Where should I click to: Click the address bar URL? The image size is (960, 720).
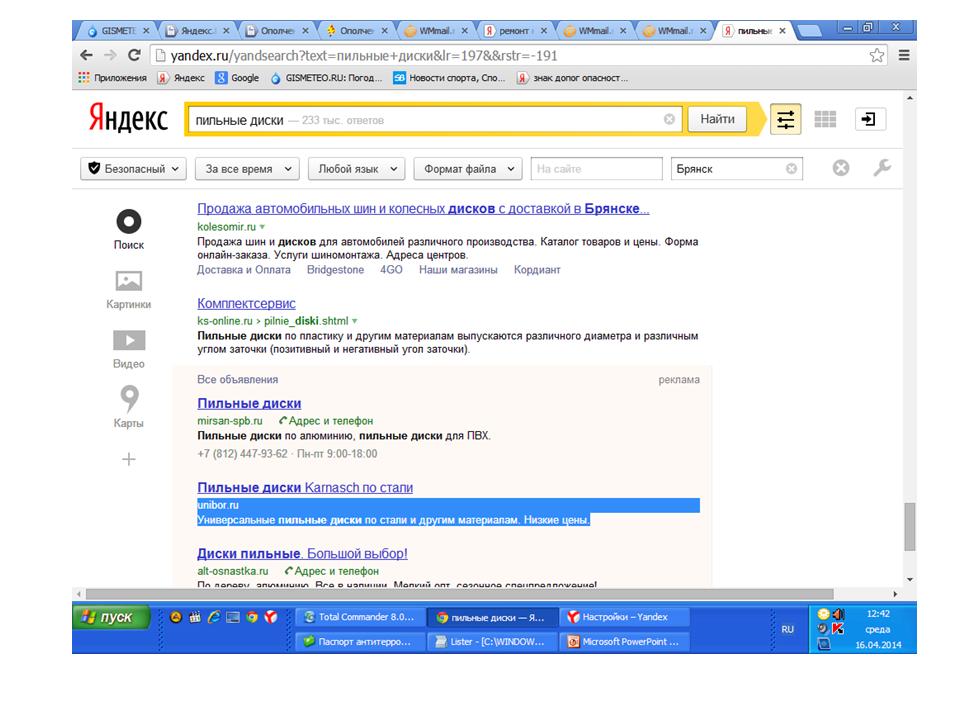364,56
